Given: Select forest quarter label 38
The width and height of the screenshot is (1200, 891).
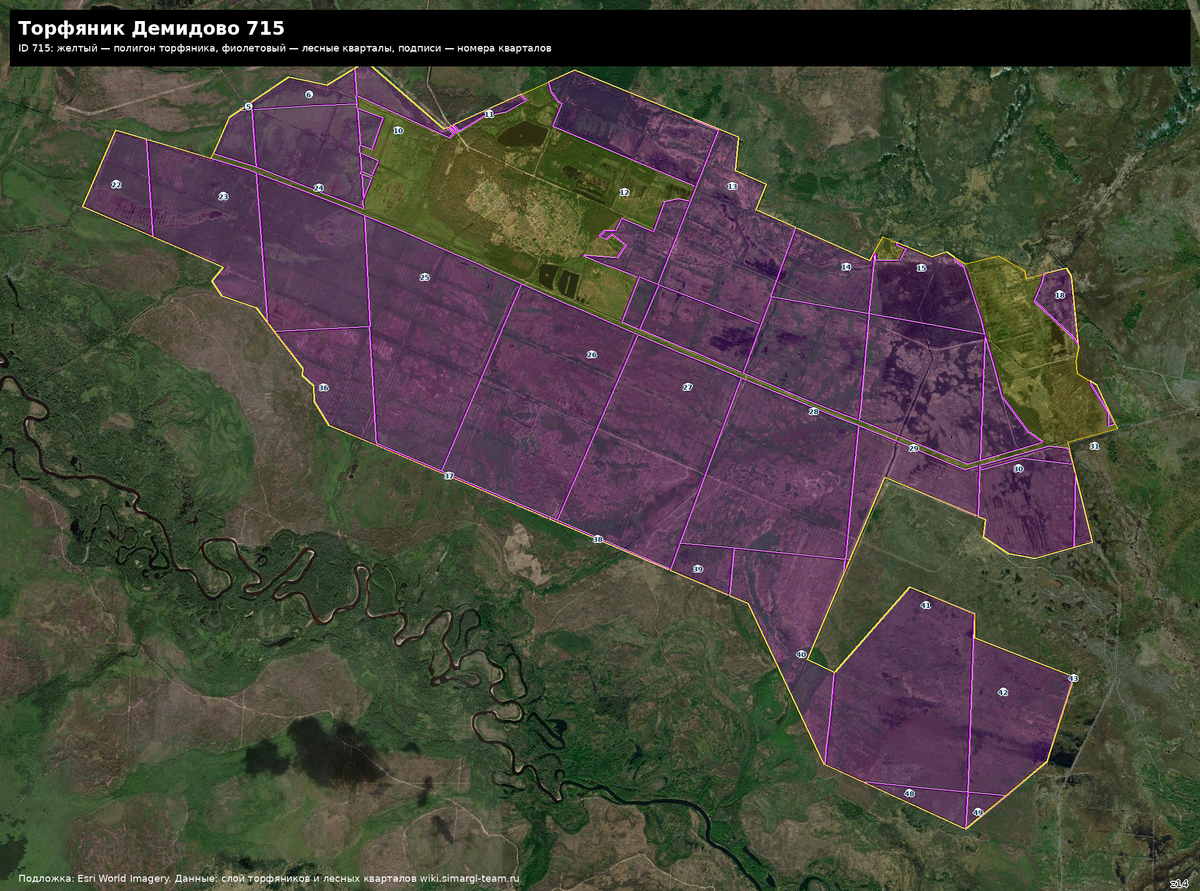Looking at the screenshot, I should [598, 540].
